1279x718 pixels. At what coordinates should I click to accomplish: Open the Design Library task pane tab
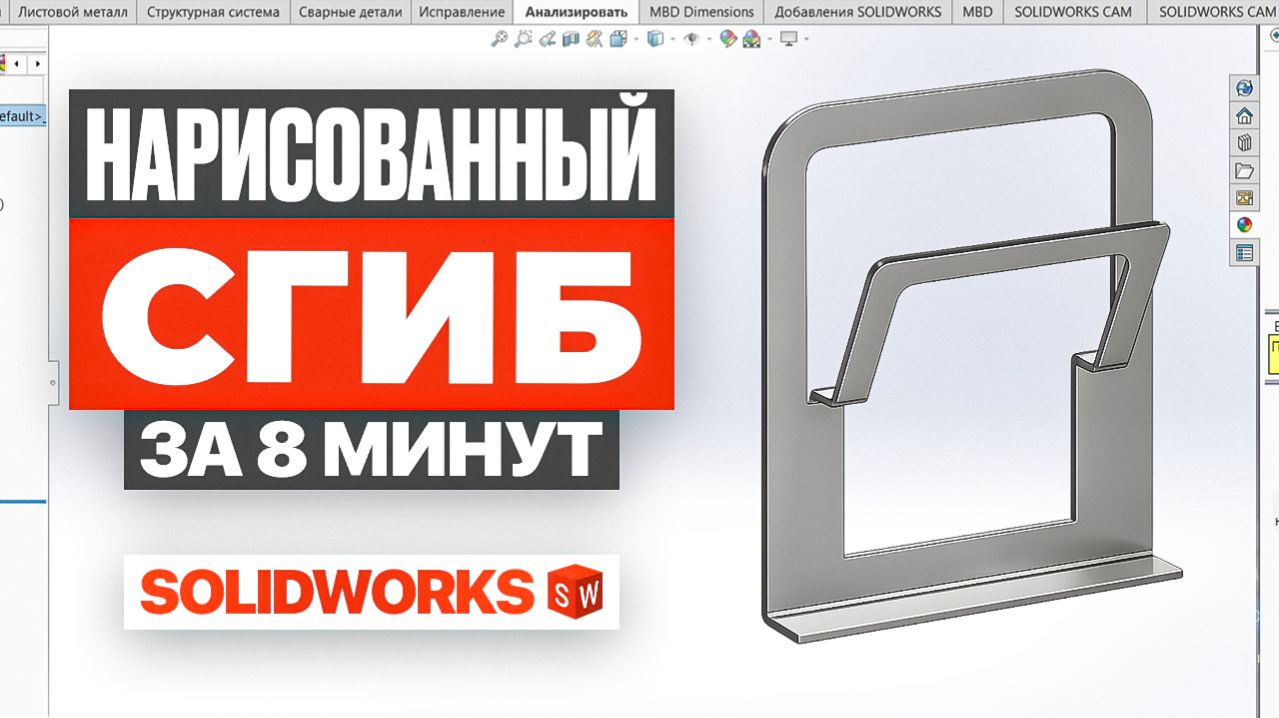(x=1244, y=142)
